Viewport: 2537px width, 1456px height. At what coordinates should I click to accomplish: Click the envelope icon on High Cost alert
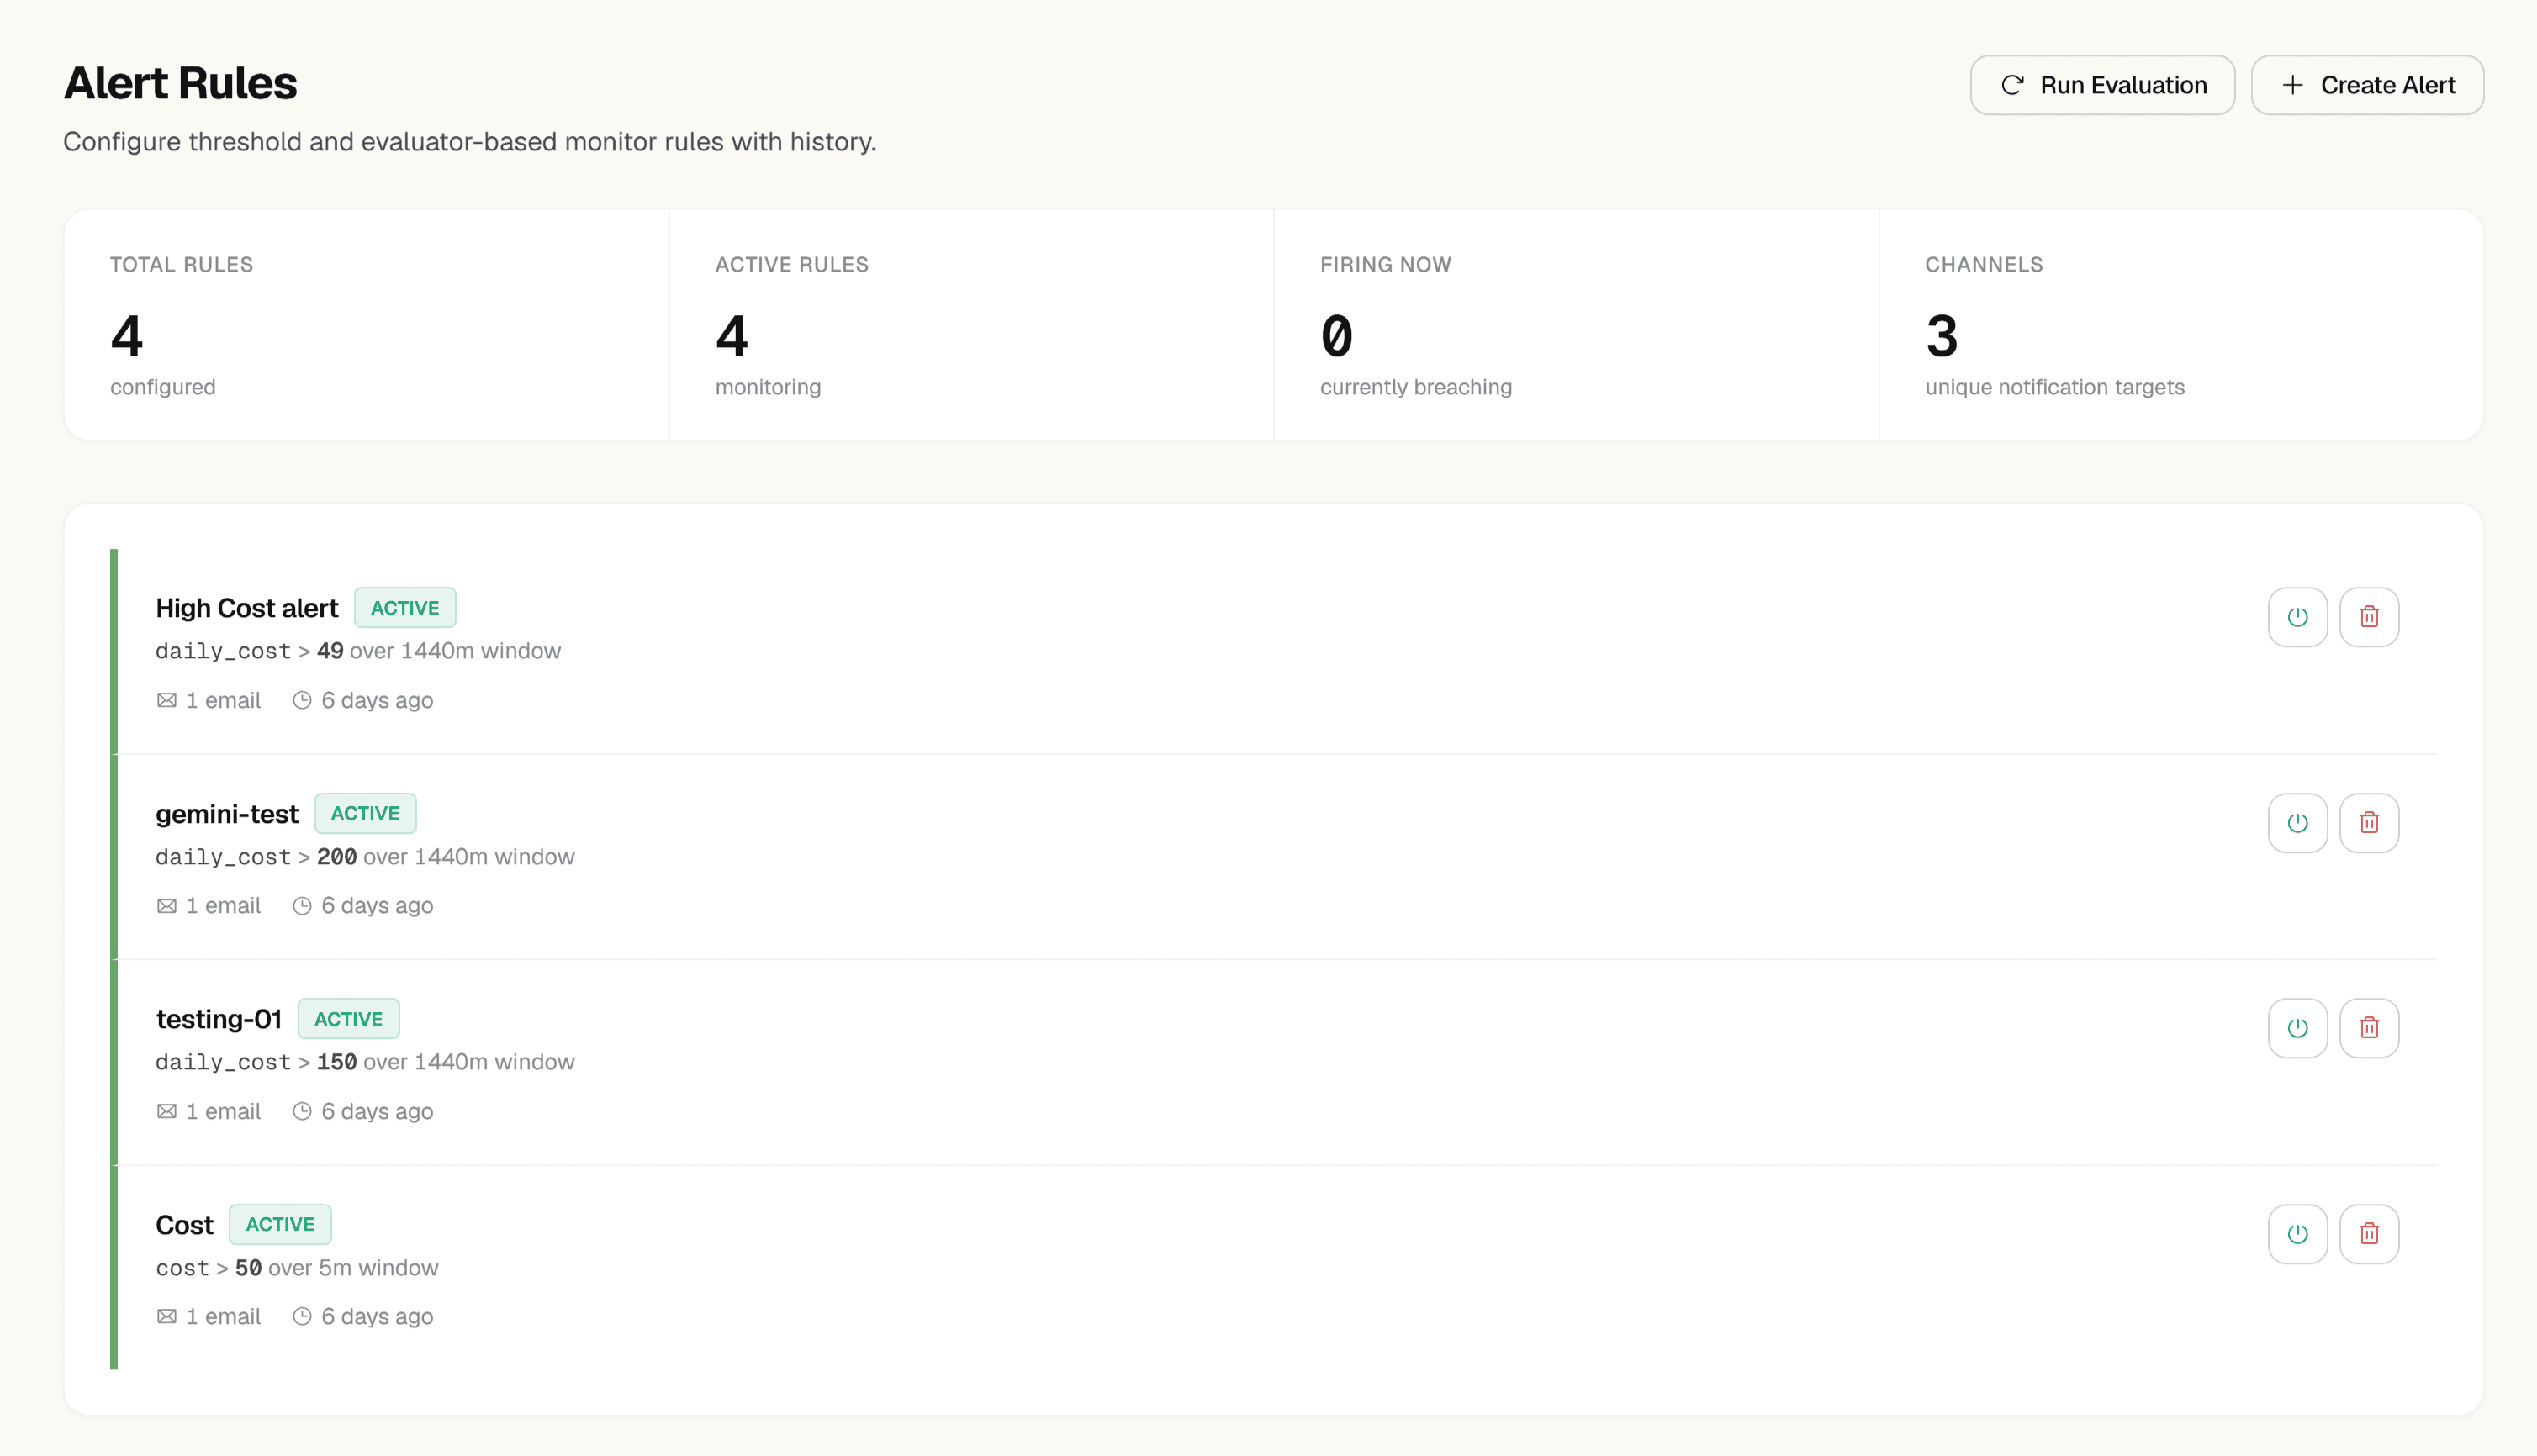pos(167,700)
